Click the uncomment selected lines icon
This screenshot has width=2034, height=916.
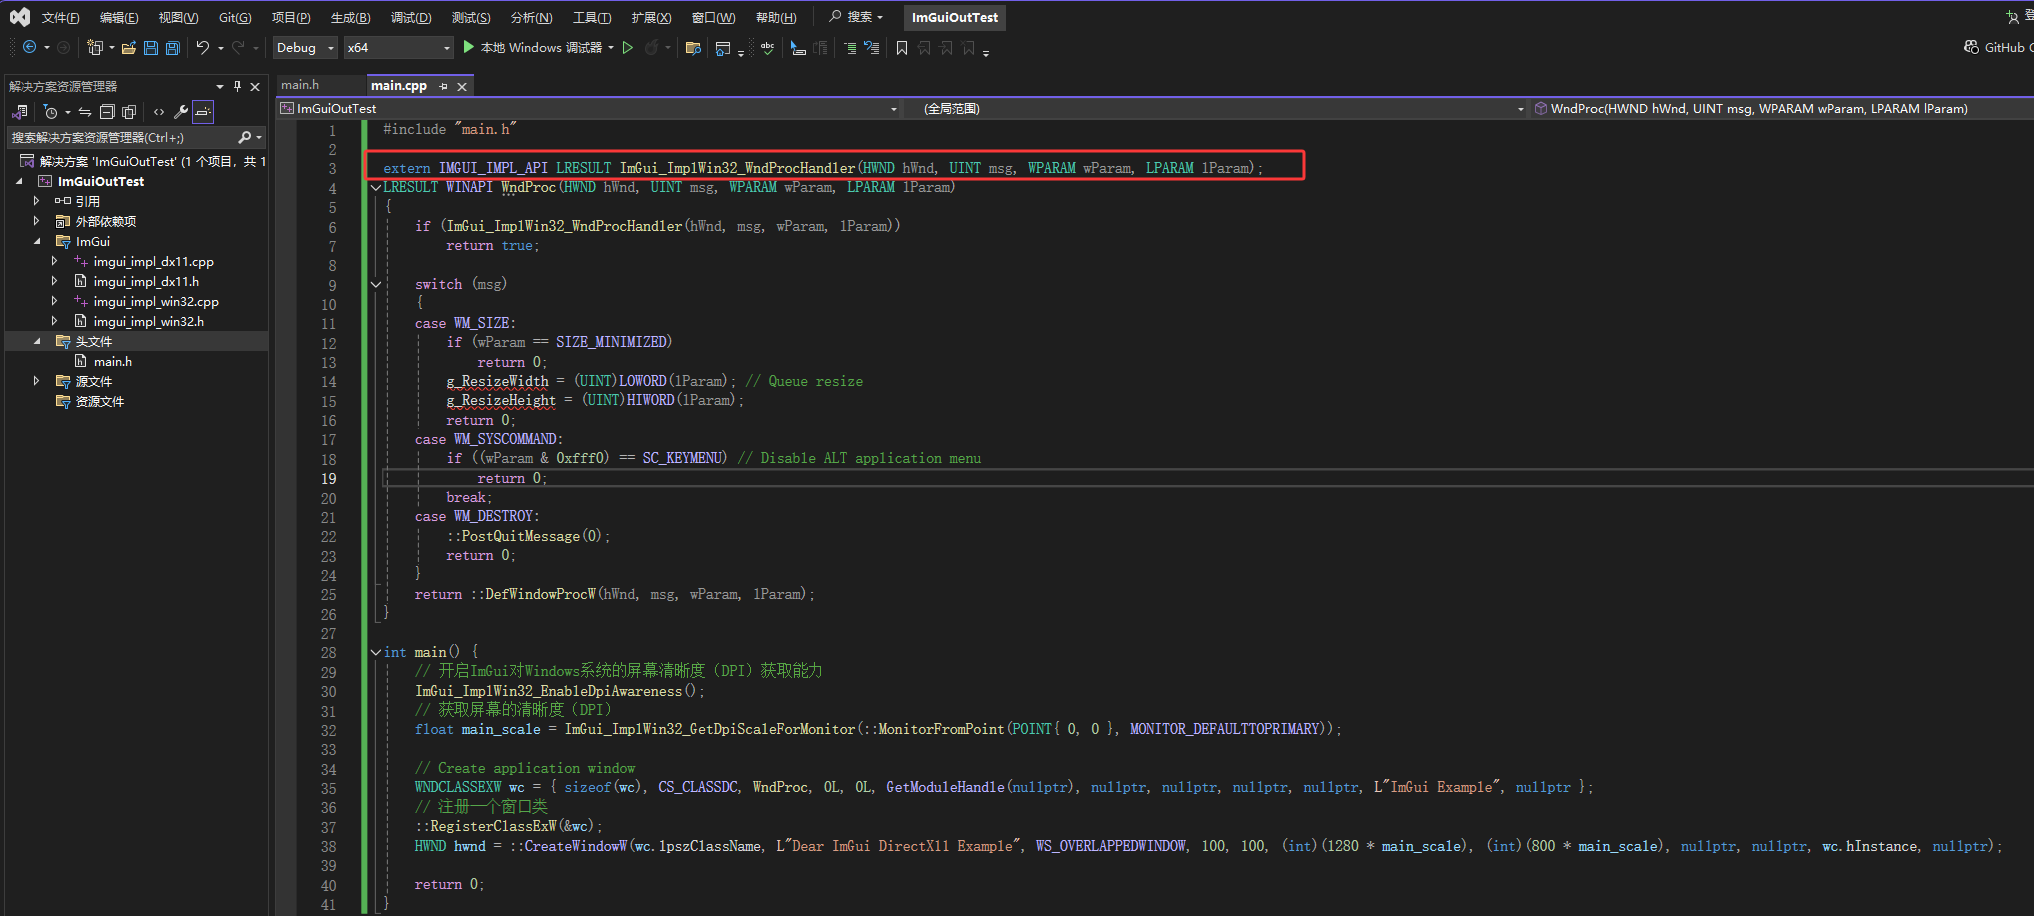point(871,47)
